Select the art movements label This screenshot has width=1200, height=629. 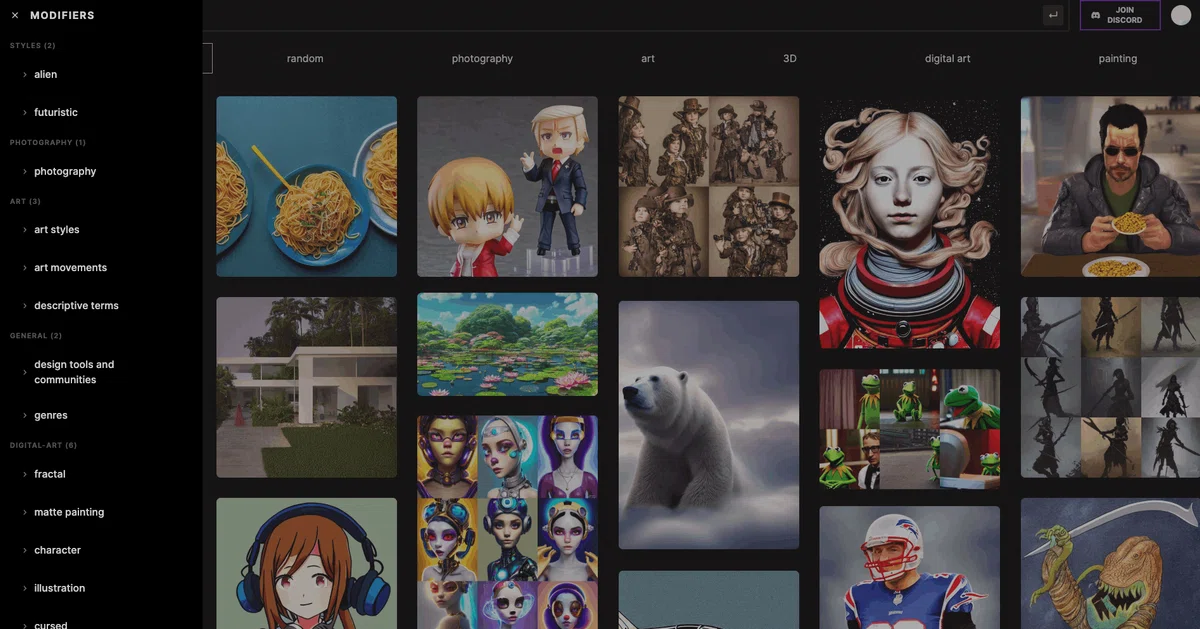[x=70, y=268]
